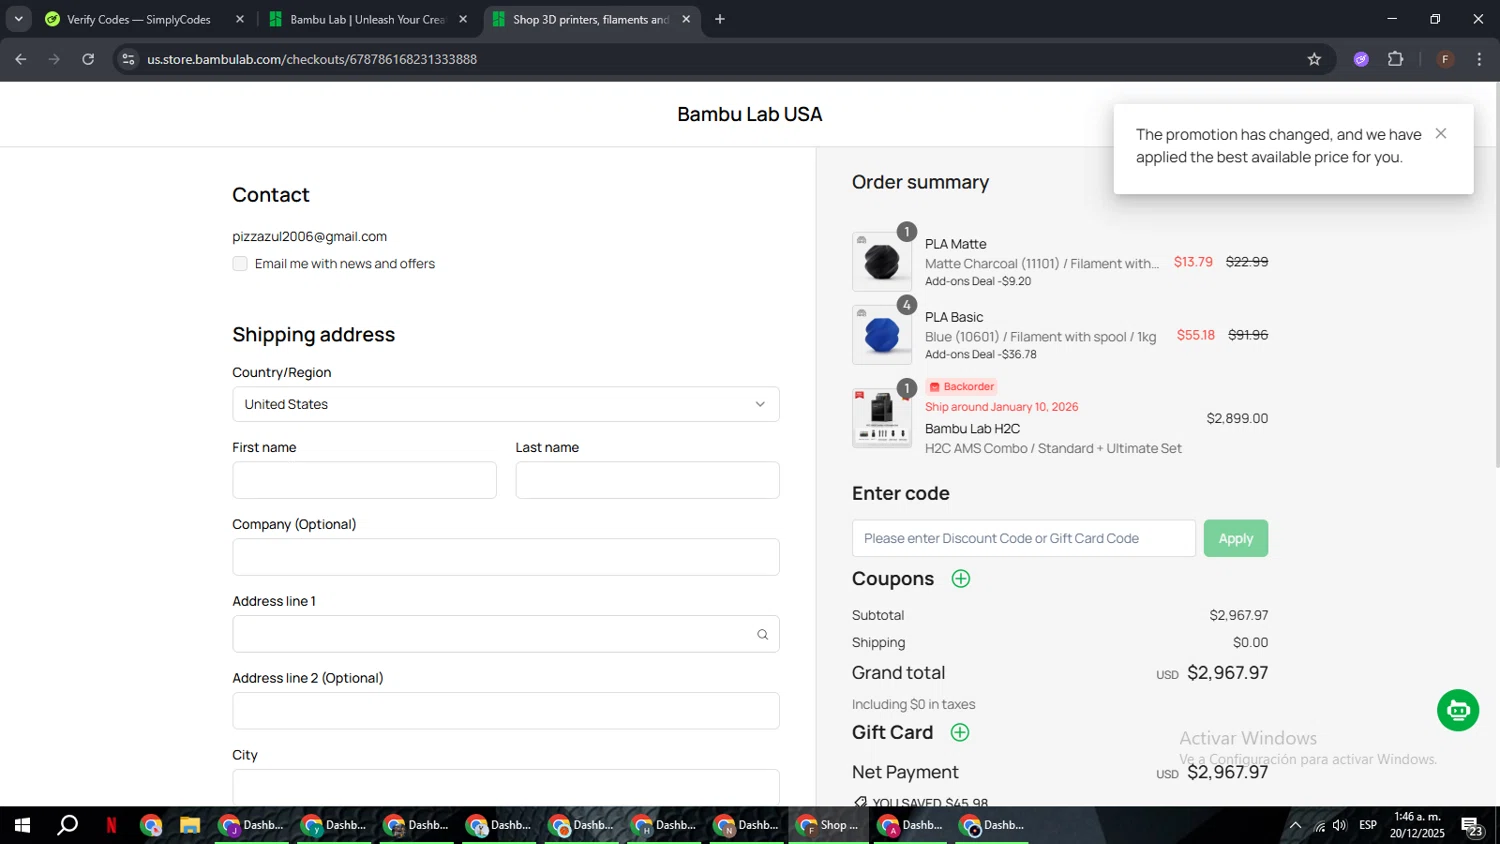
Task: Focus the First name field
Action: (364, 480)
